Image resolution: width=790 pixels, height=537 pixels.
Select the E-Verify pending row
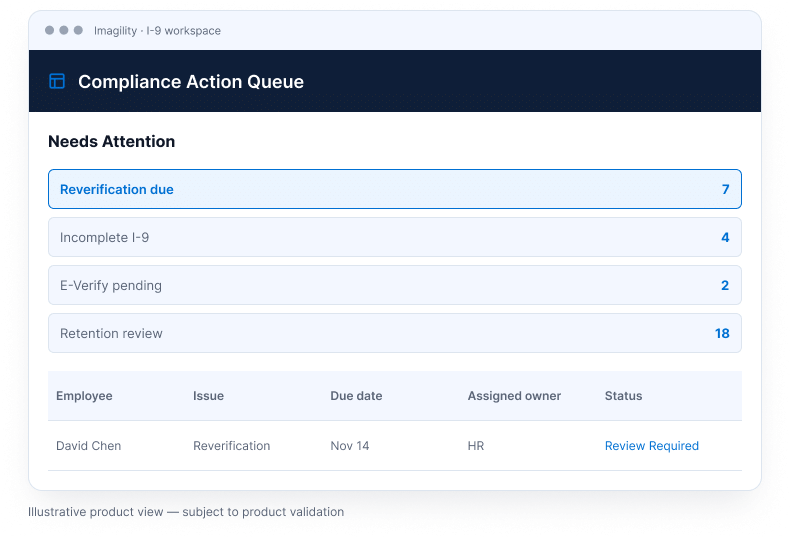pyautogui.click(x=394, y=285)
